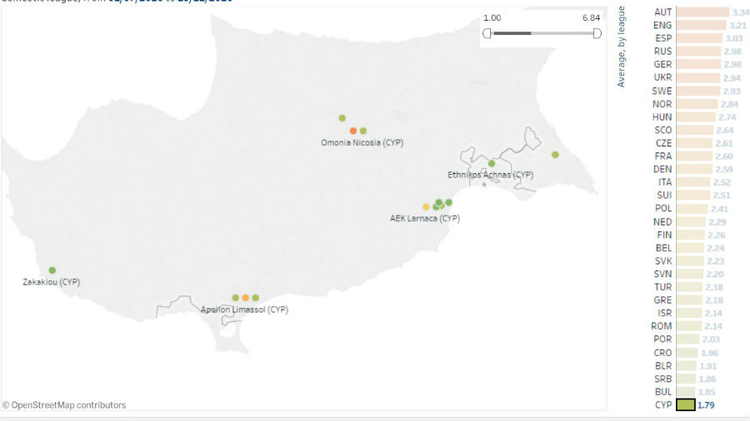The width and height of the screenshot is (750, 421).
Task: Click the orange dot above Apollon Limassol label
Action: coord(245,298)
